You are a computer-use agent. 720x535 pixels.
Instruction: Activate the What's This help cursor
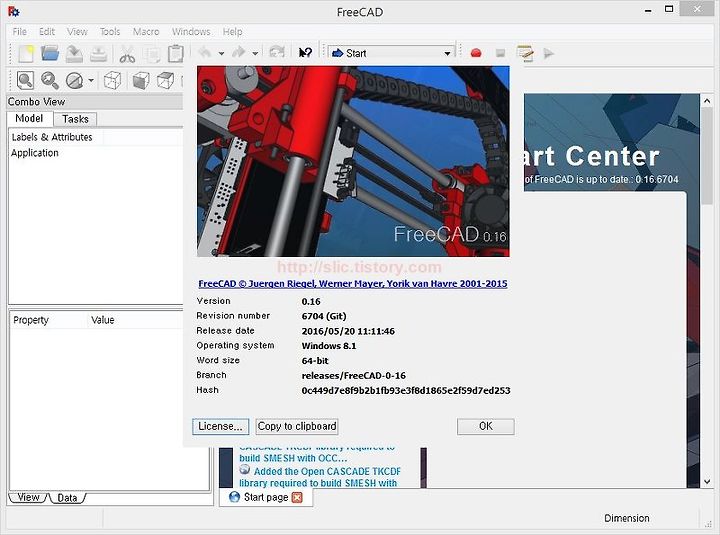tap(305, 53)
